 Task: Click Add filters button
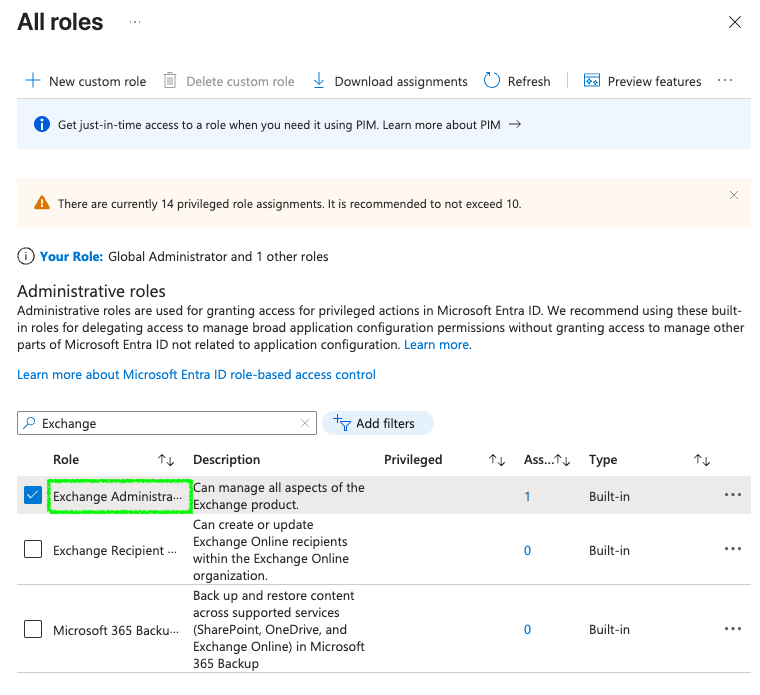point(378,423)
